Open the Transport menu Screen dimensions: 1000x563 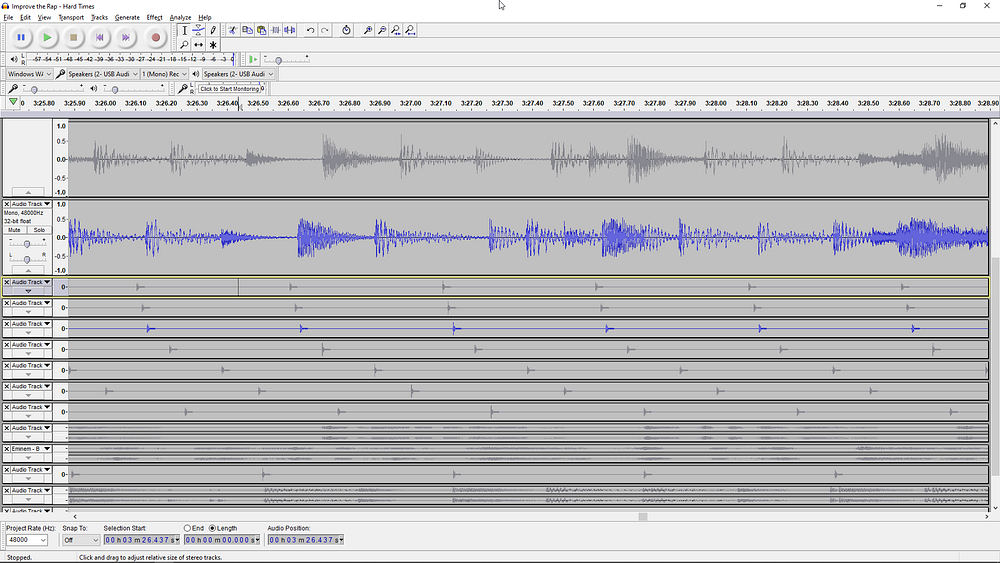[71, 17]
